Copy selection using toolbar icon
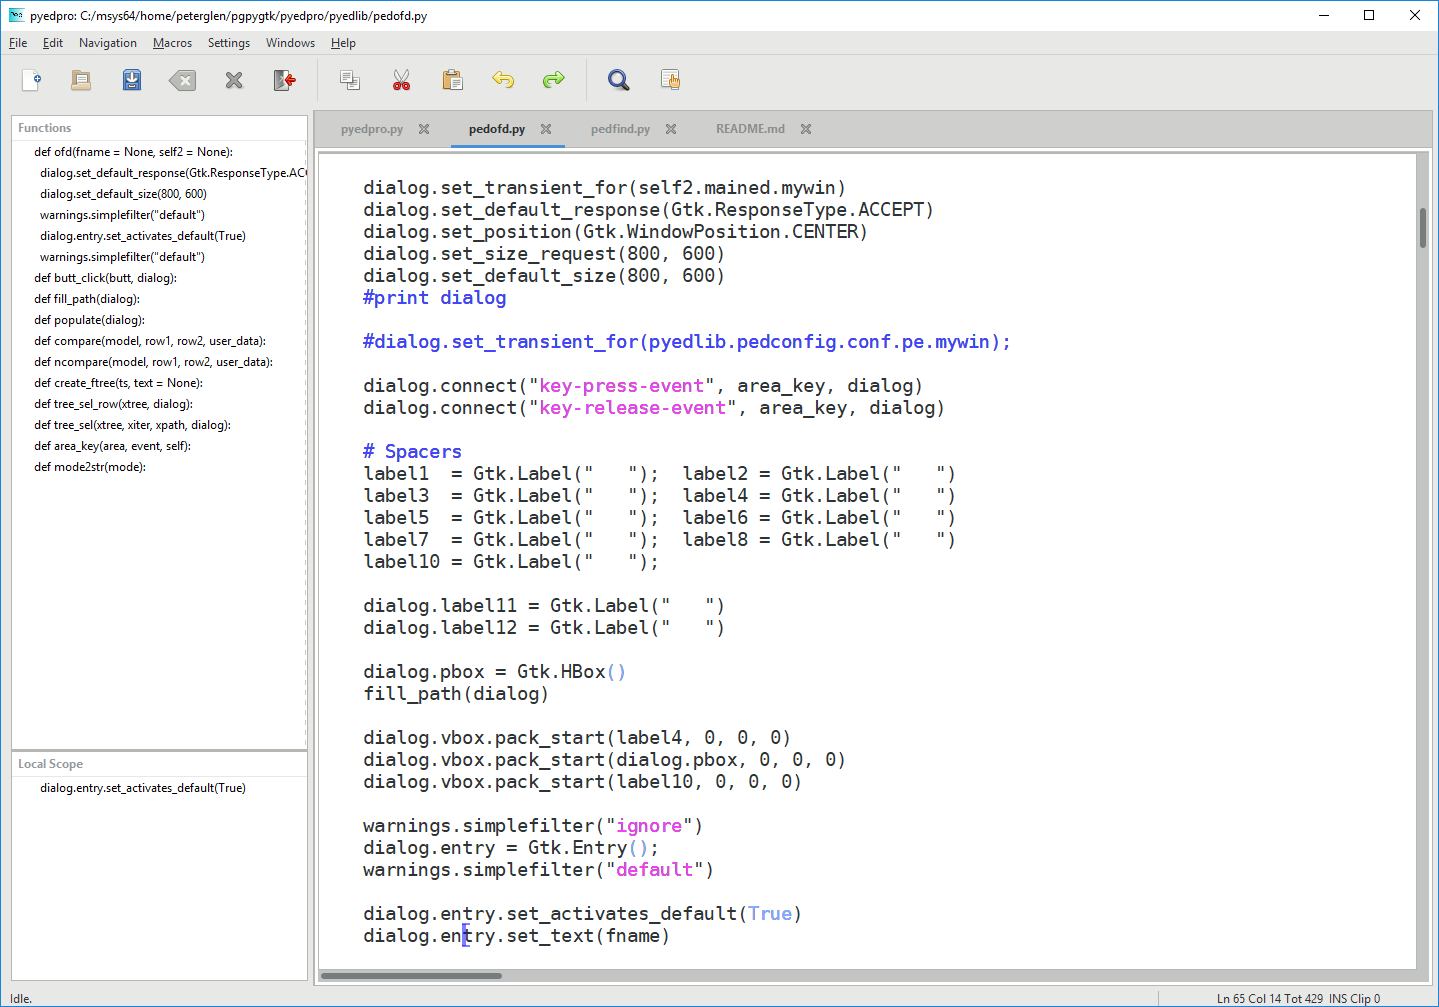 tap(349, 80)
